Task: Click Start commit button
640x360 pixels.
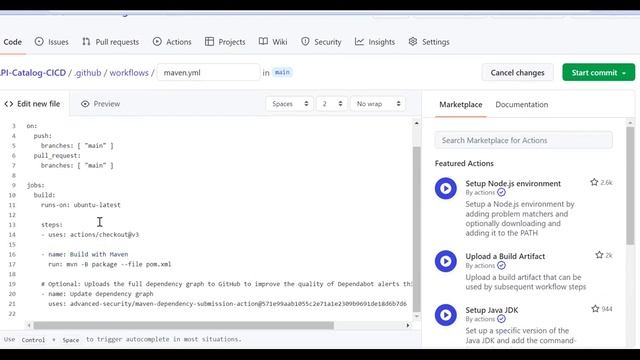Action: click(598, 73)
